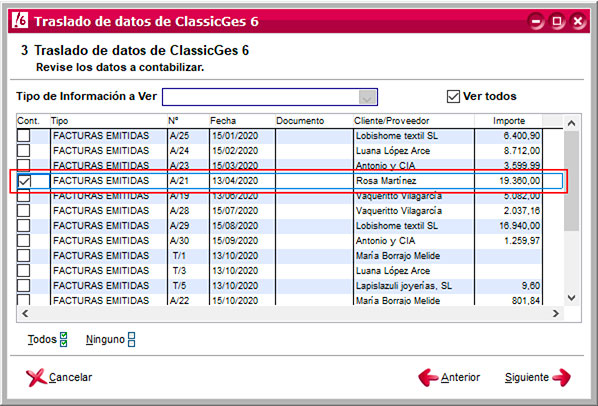The height and width of the screenshot is (406, 598).
Task: Click the Vaqueritto Vilagarcía cell of invoice A/28
Action: pos(414,210)
